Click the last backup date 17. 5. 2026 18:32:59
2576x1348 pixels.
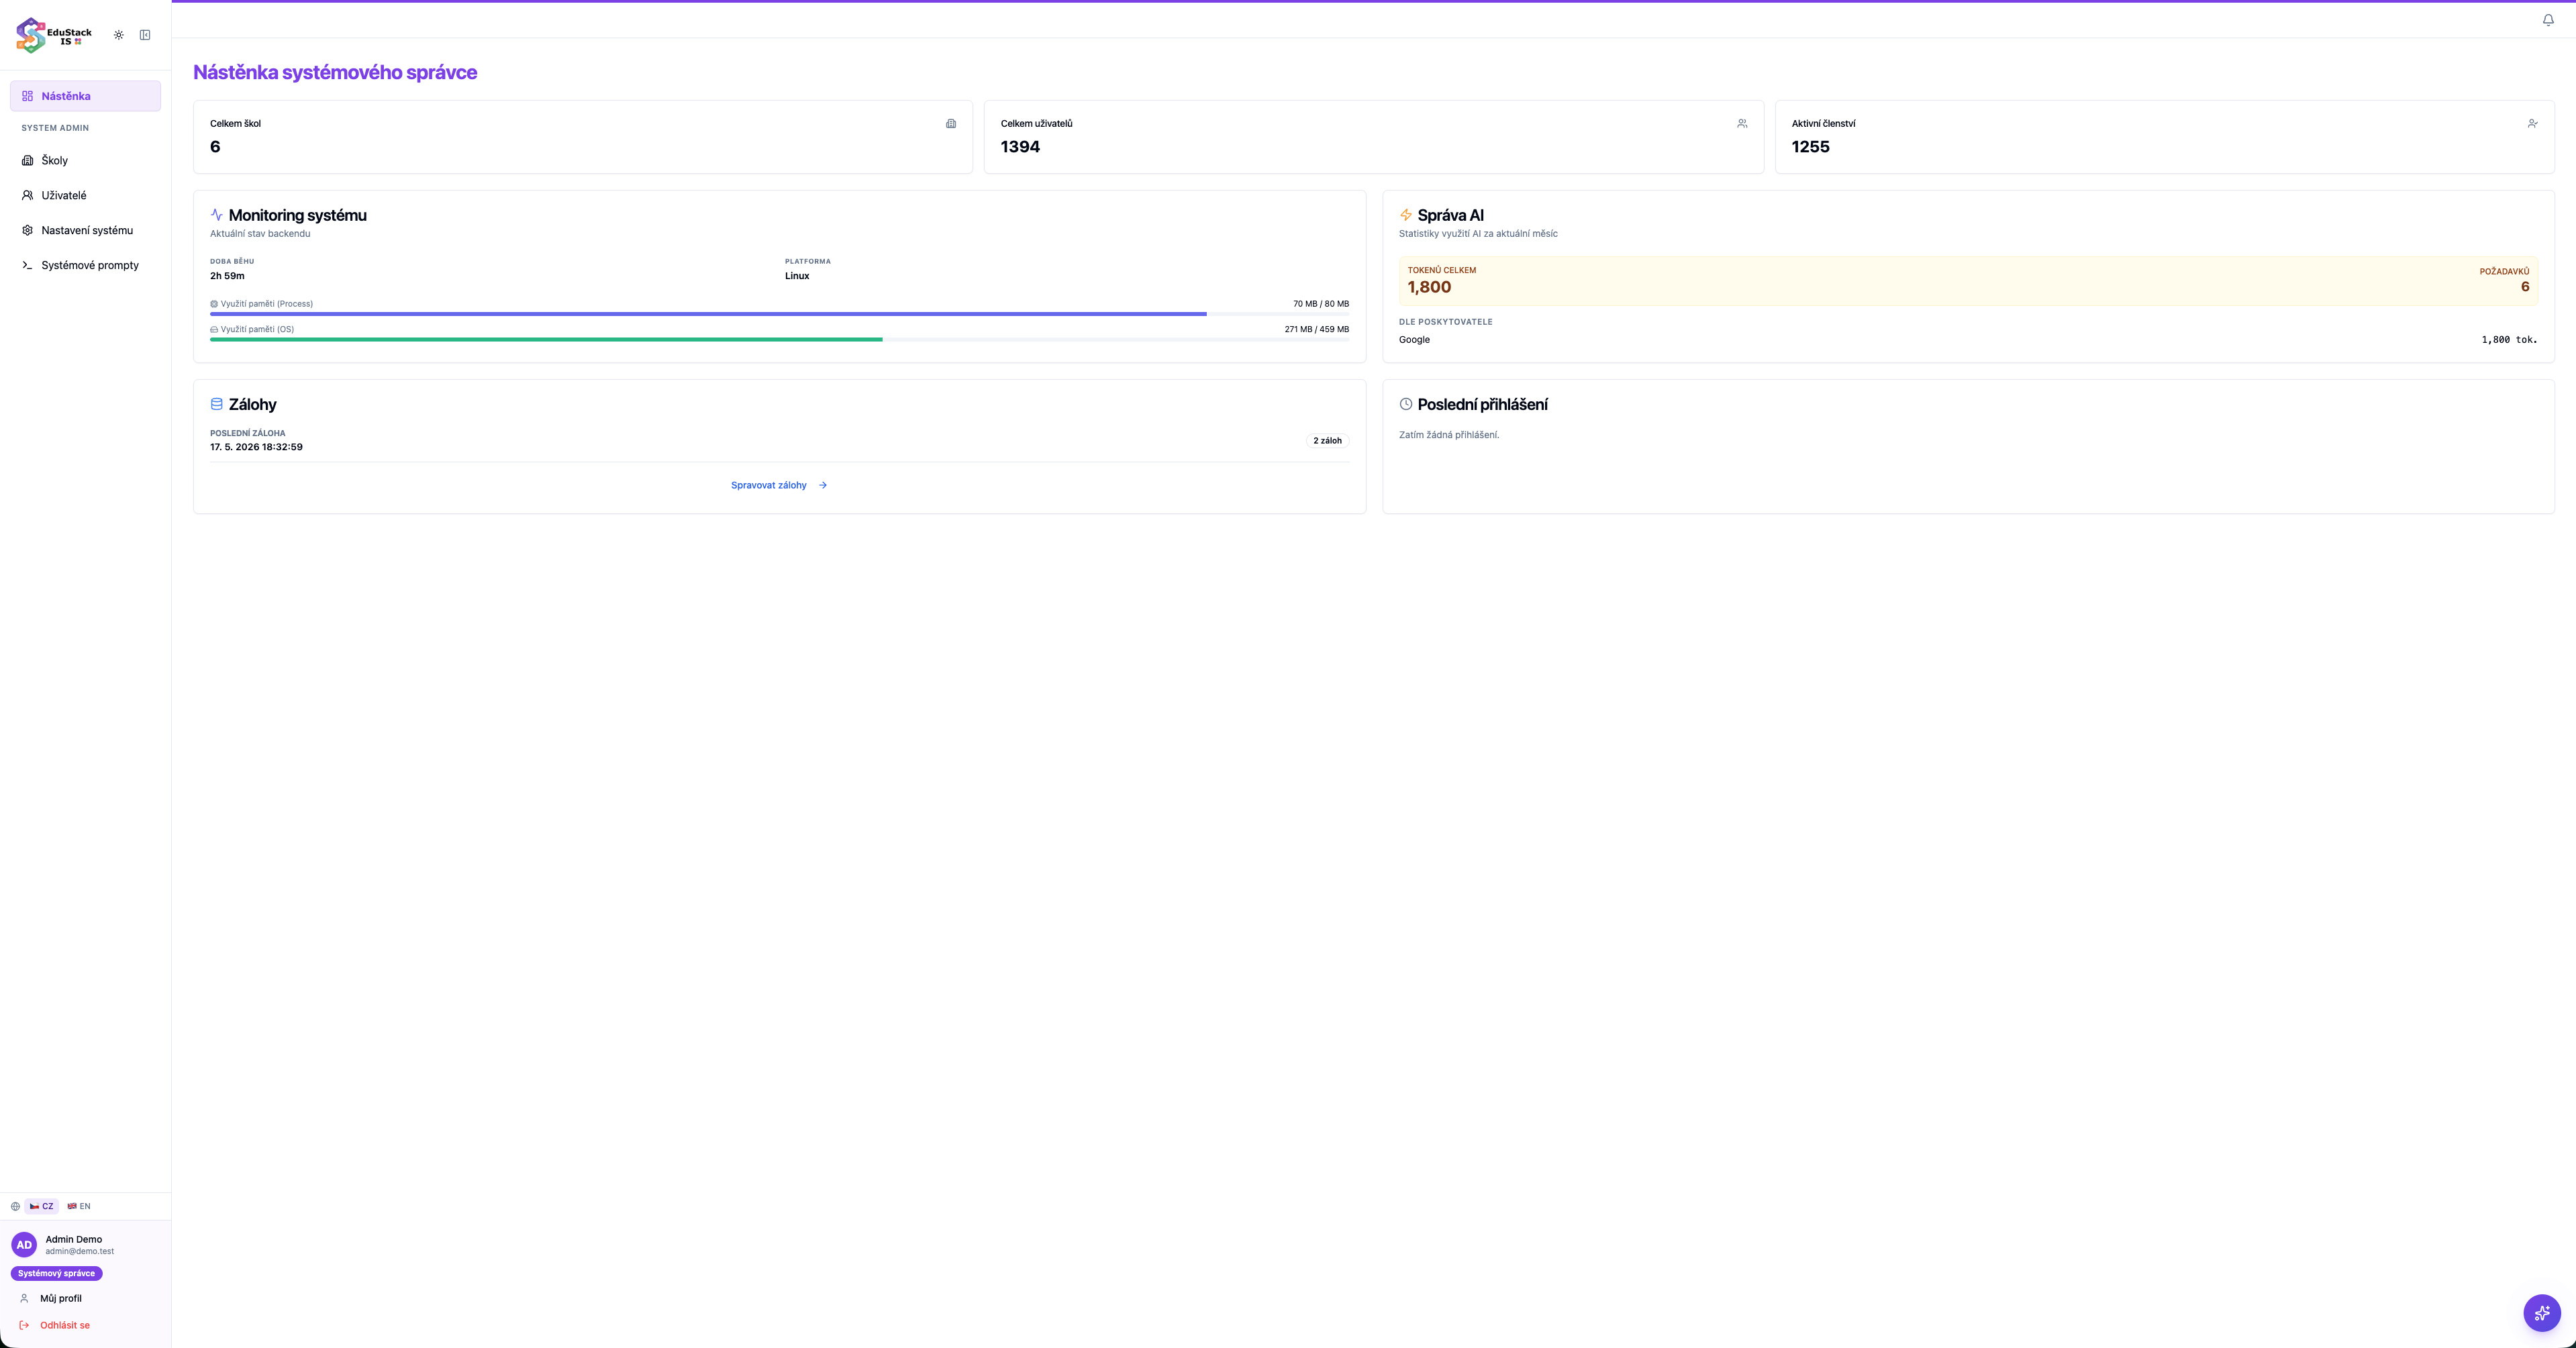pyautogui.click(x=256, y=447)
